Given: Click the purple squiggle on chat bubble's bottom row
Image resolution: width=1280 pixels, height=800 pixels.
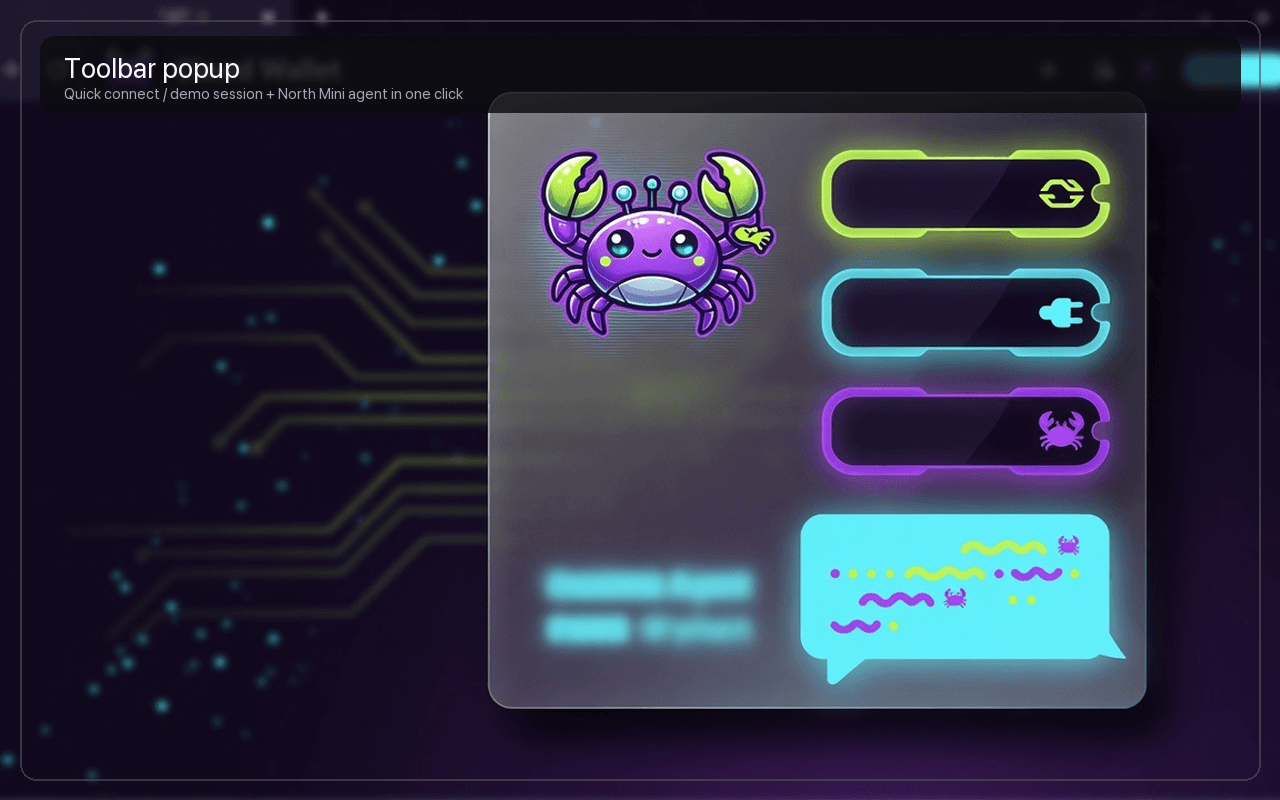Looking at the screenshot, I should [856, 627].
